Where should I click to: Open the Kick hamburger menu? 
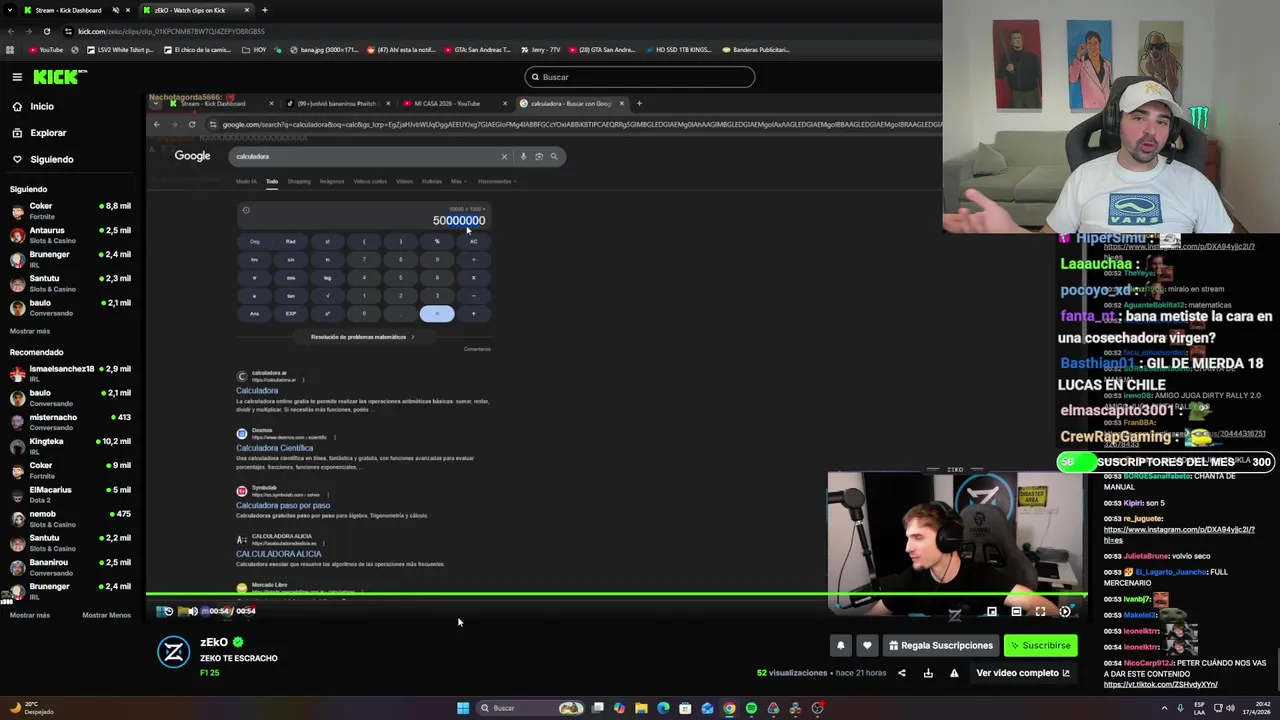[17, 77]
